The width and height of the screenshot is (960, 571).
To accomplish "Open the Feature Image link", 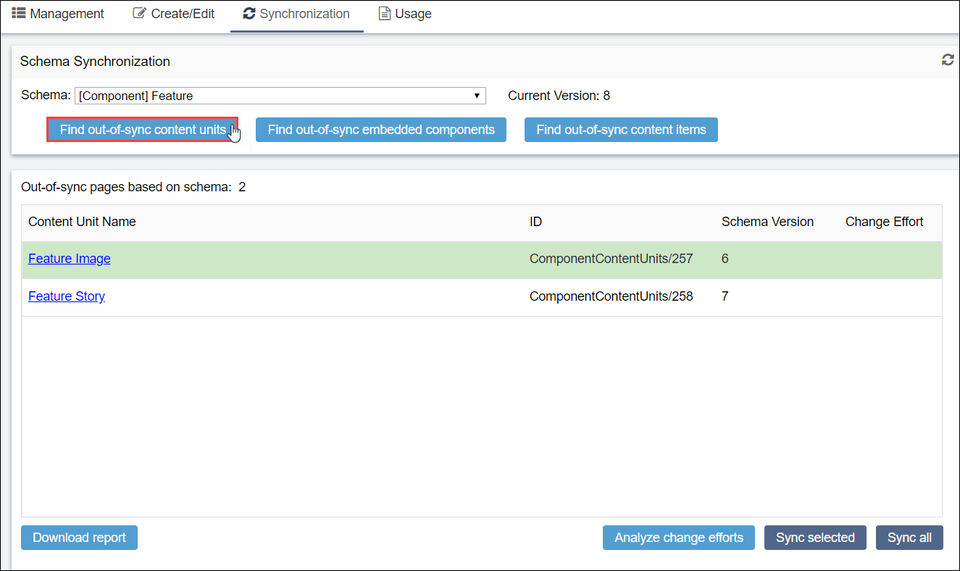I will click(69, 259).
